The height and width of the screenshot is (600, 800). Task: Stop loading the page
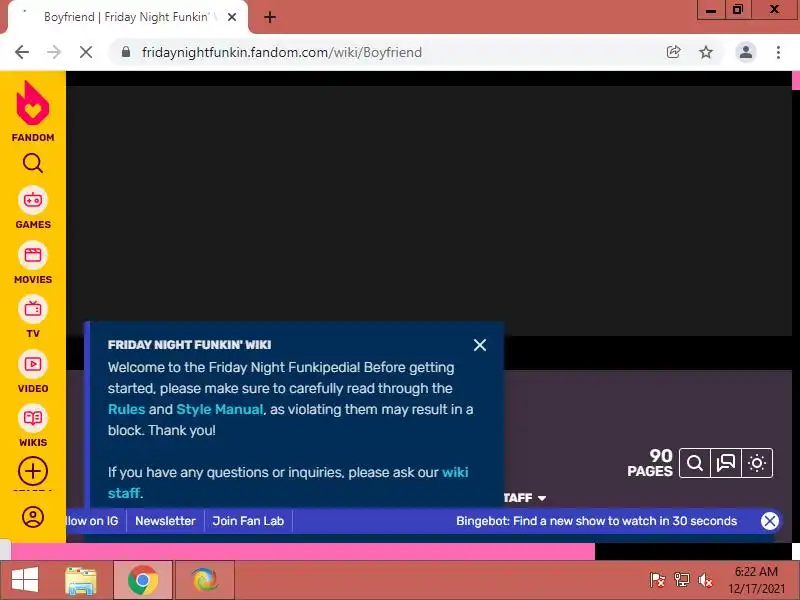click(x=86, y=52)
